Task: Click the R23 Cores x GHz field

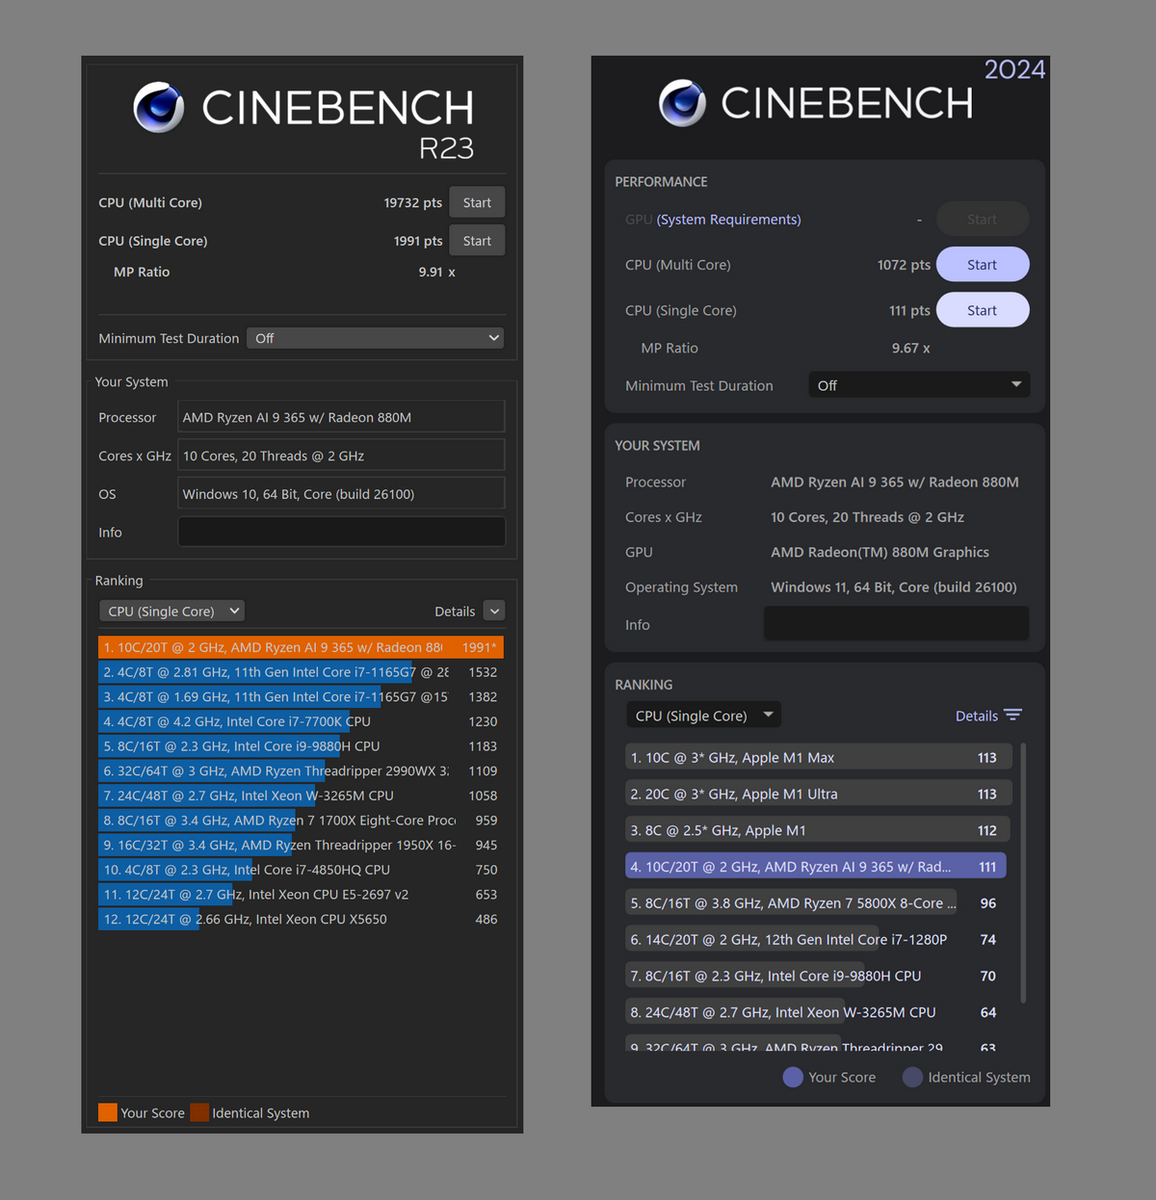Action: tap(341, 455)
